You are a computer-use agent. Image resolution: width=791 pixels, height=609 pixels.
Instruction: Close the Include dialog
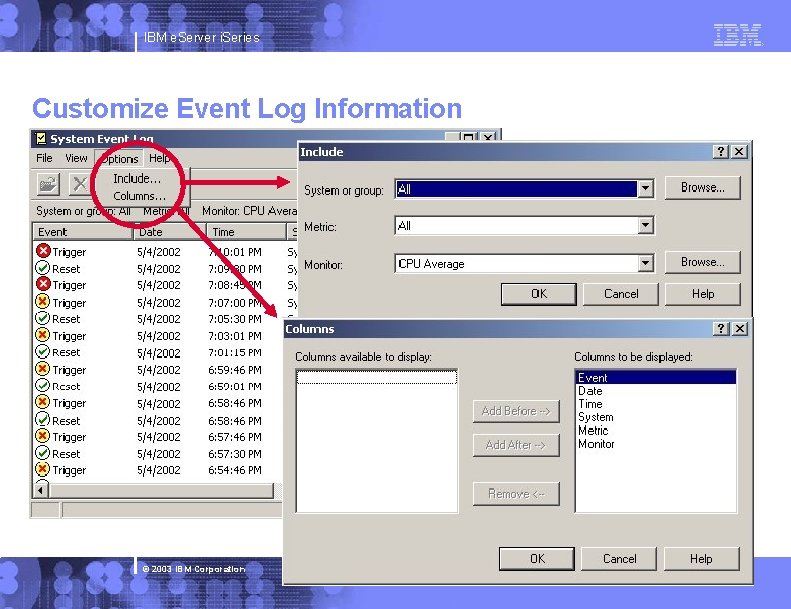point(739,151)
